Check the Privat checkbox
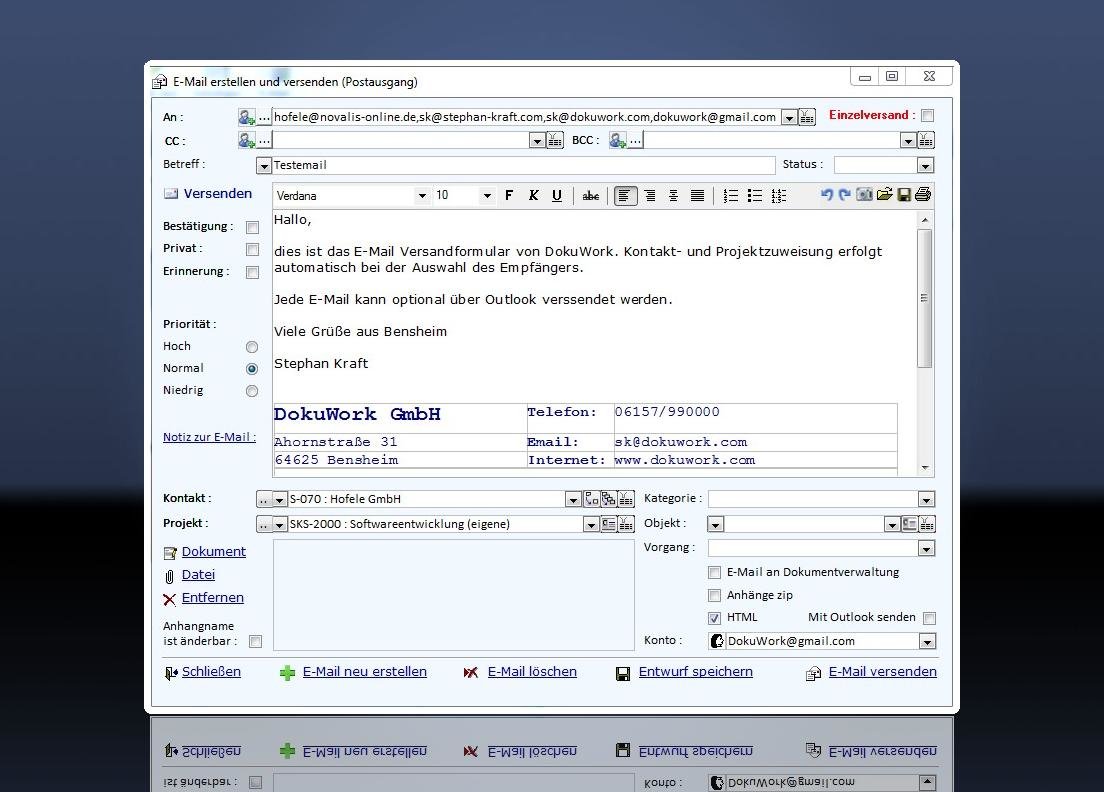 [252, 250]
